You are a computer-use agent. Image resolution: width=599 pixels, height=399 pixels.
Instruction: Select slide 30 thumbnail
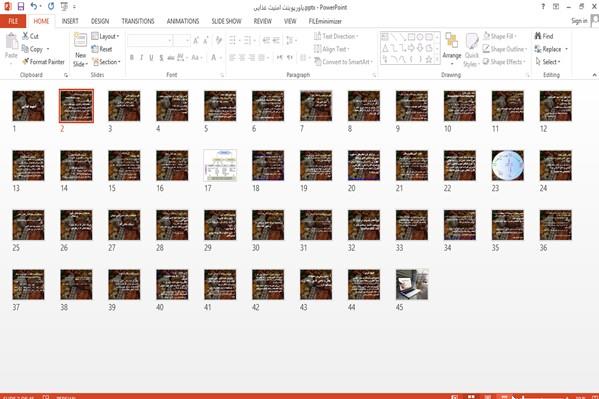click(268, 225)
